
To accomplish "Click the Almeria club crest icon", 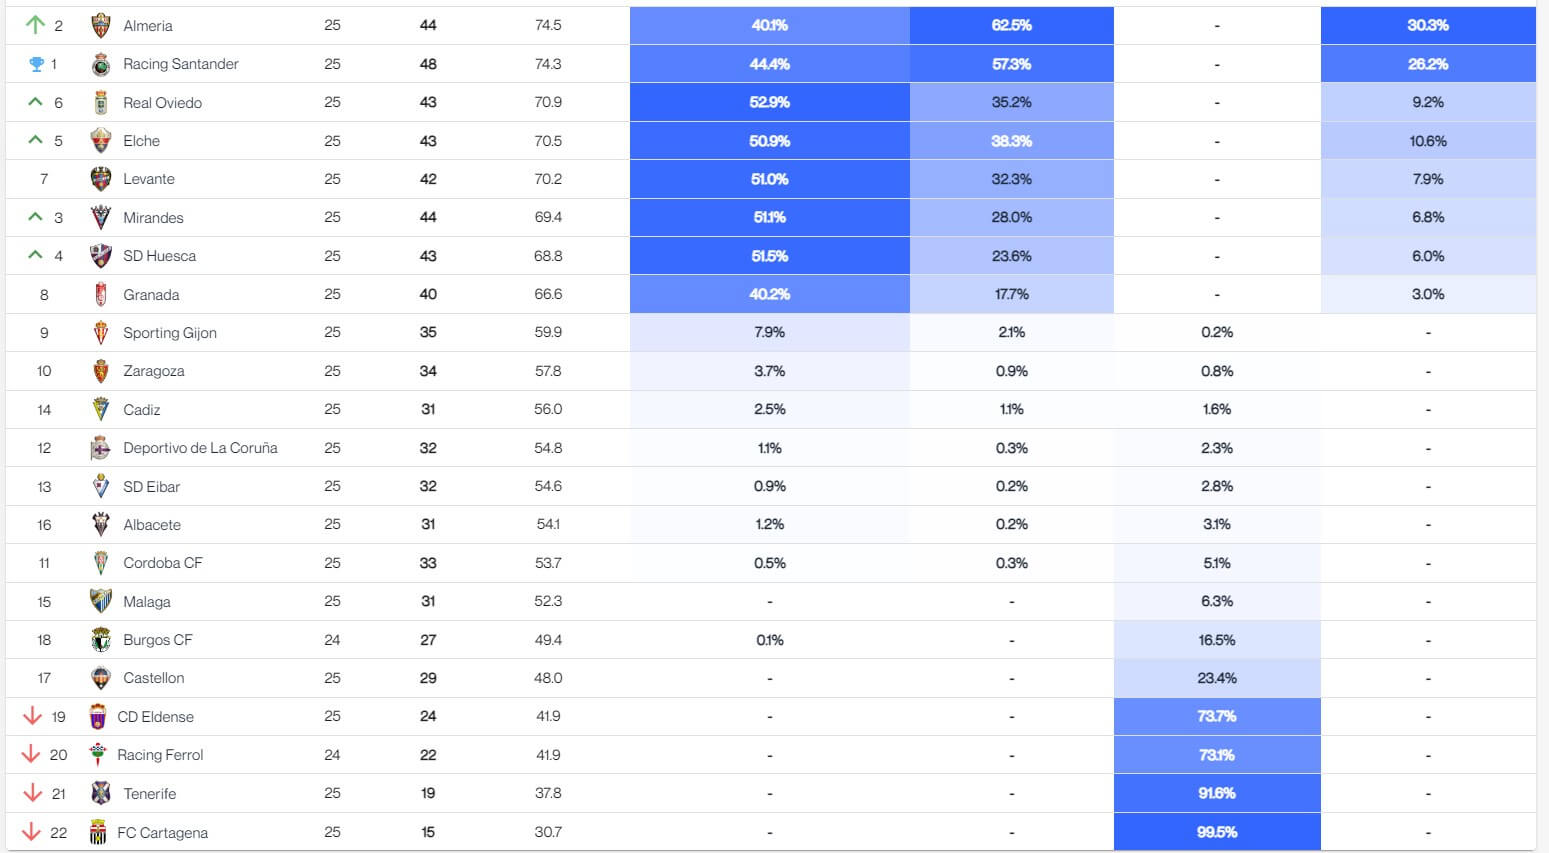I will (100, 26).
